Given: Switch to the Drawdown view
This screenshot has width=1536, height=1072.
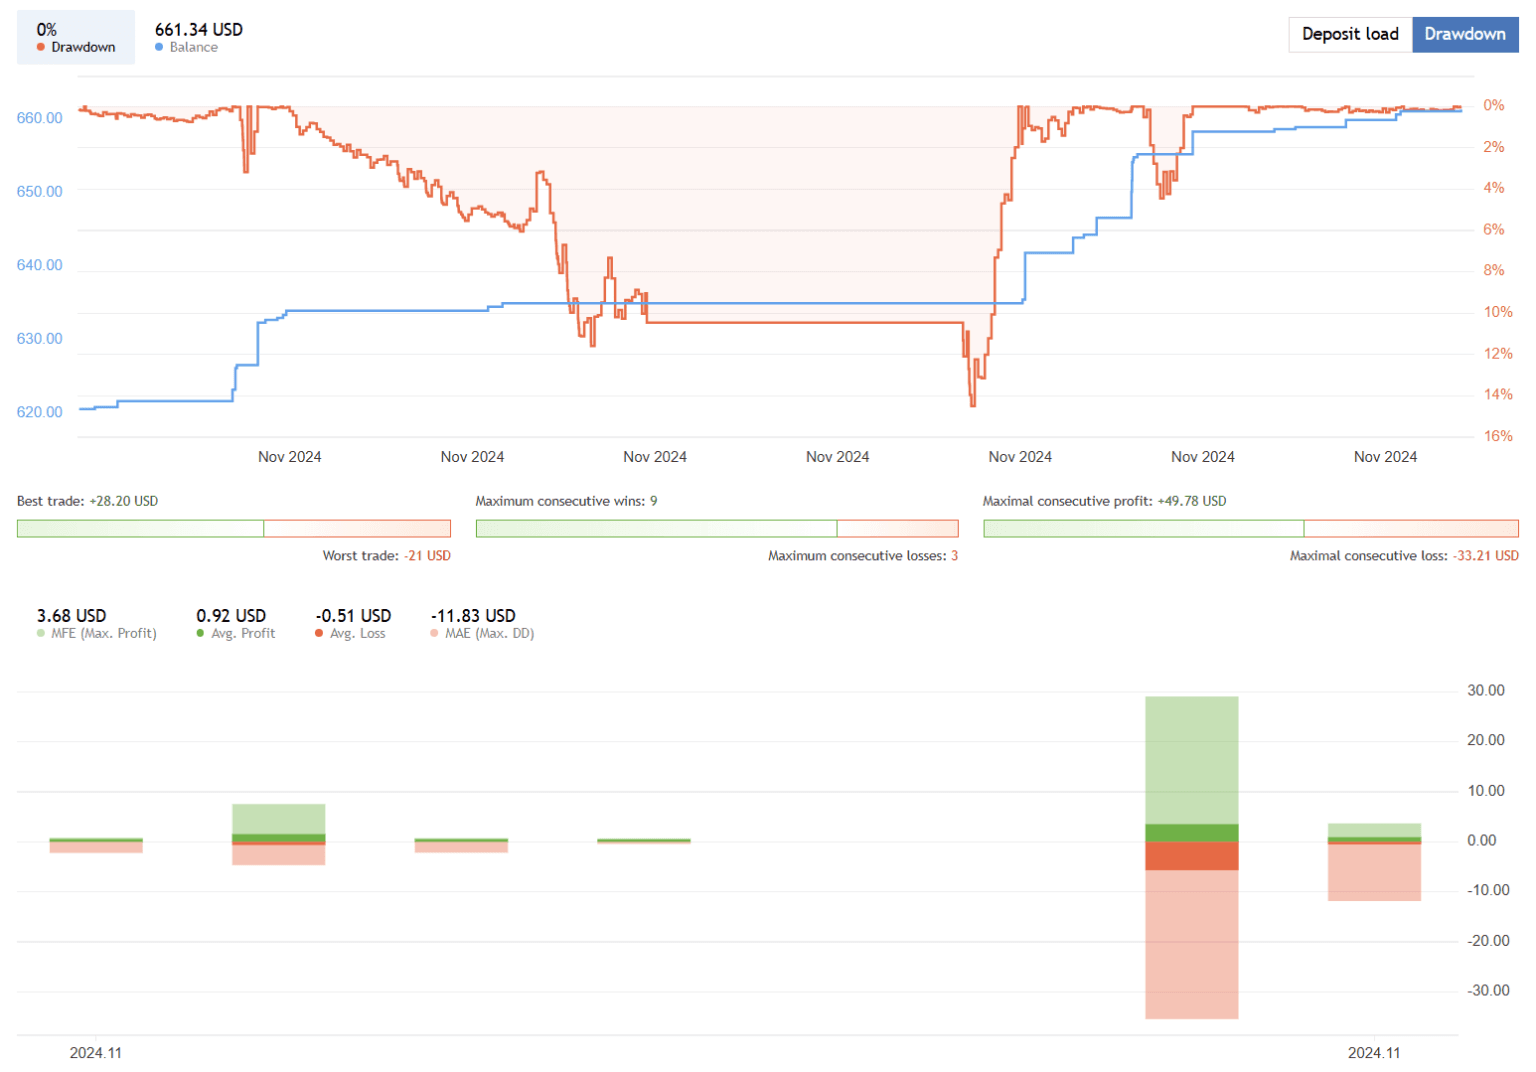Looking at the screenshot, I should [1465, 34].
